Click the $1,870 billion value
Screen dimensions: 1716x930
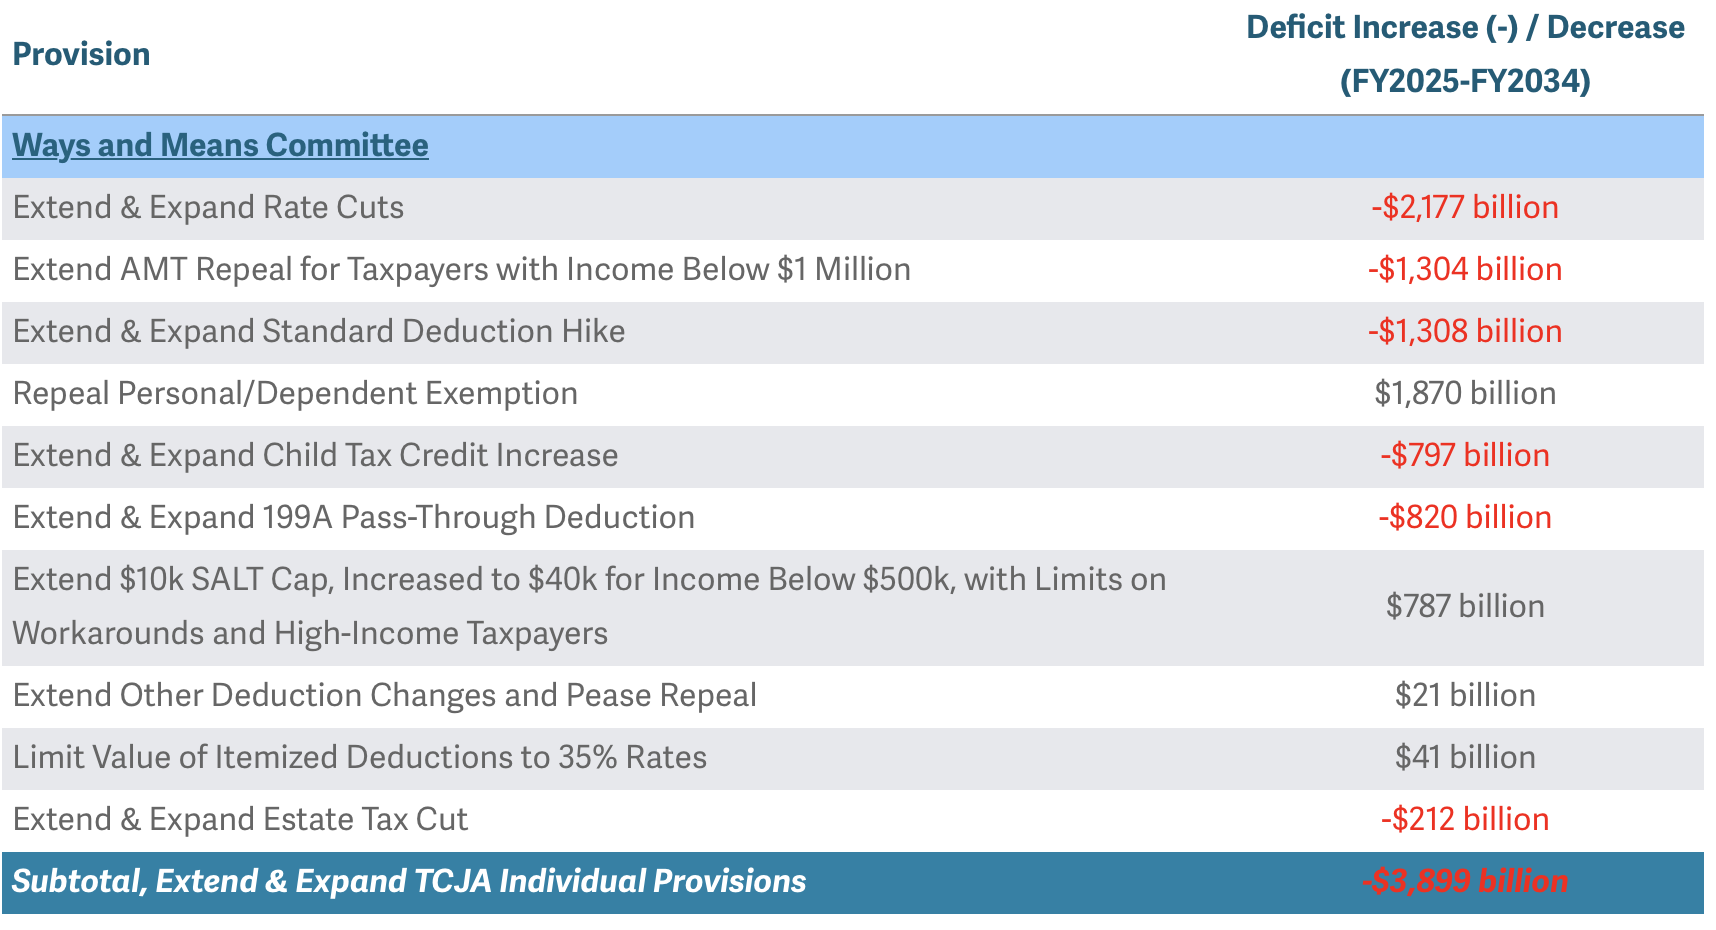click(x=1464, y=394)
